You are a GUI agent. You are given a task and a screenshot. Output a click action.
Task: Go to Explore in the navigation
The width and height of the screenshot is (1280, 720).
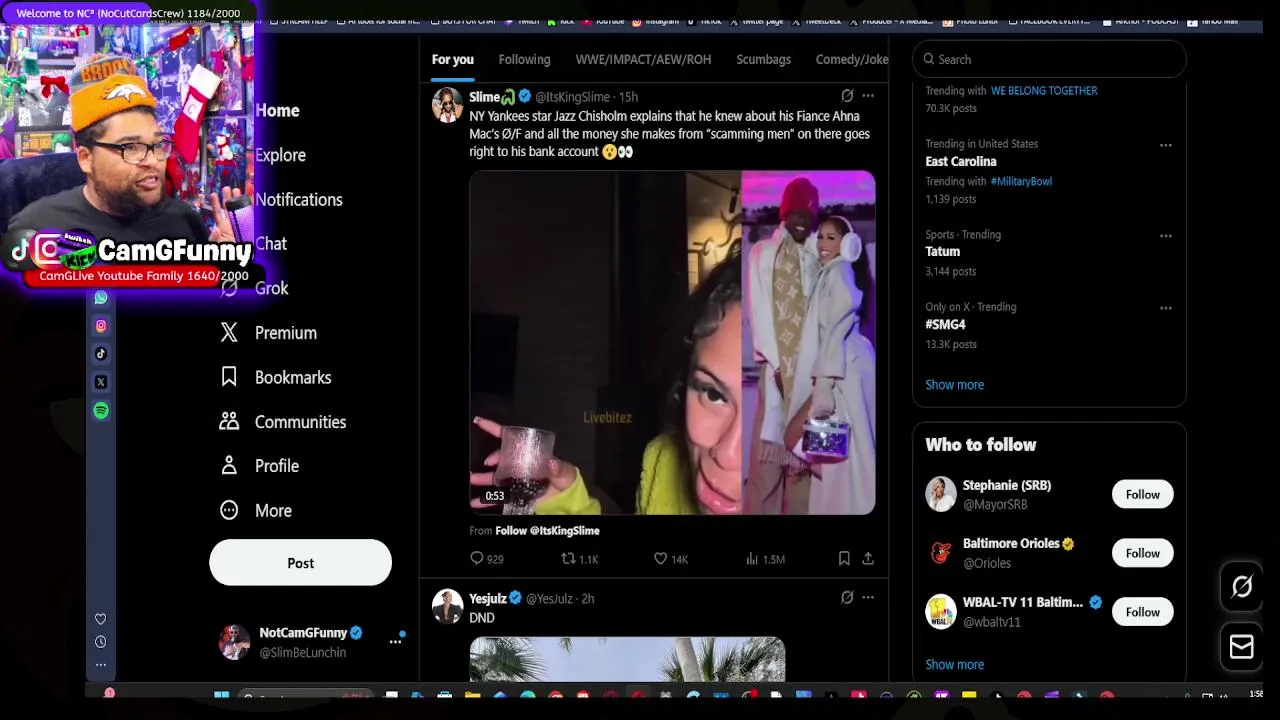pos(280,155)
